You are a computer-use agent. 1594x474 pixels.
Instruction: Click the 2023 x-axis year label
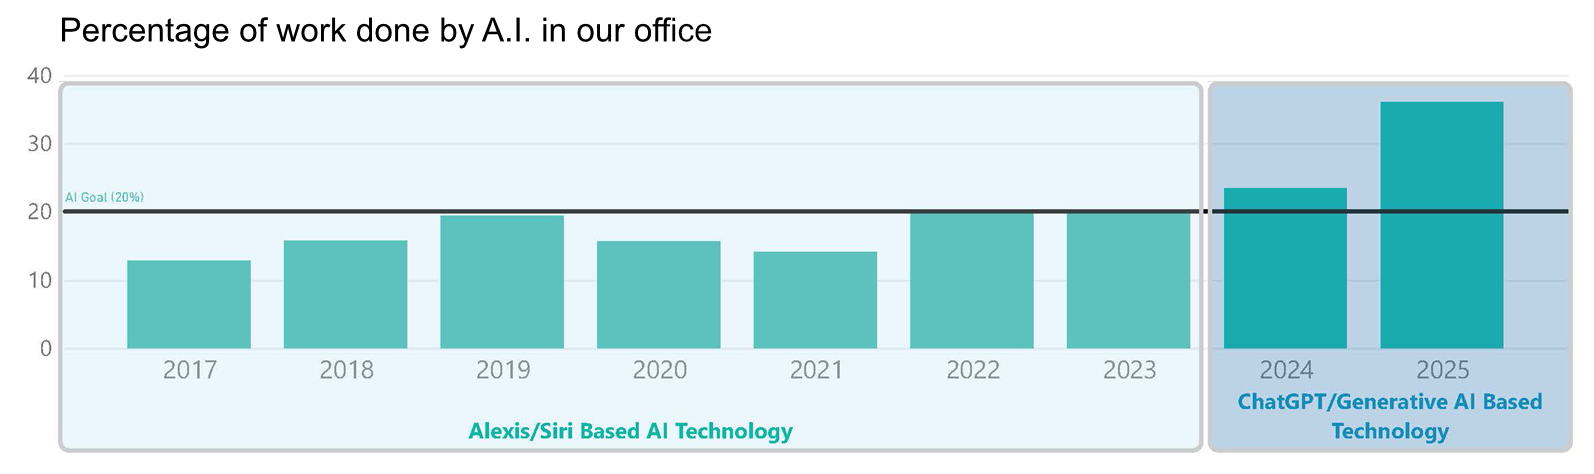[1129, 370]
